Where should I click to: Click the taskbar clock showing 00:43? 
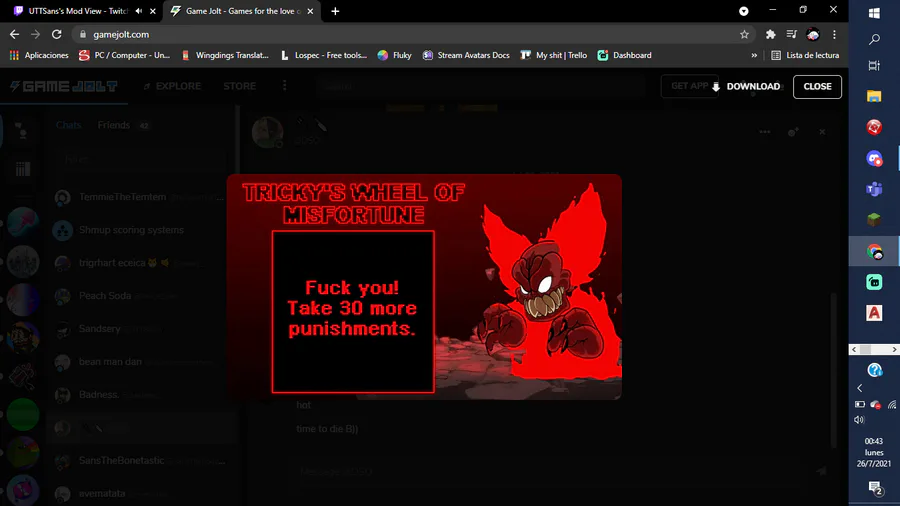click(x=874, y=452)
